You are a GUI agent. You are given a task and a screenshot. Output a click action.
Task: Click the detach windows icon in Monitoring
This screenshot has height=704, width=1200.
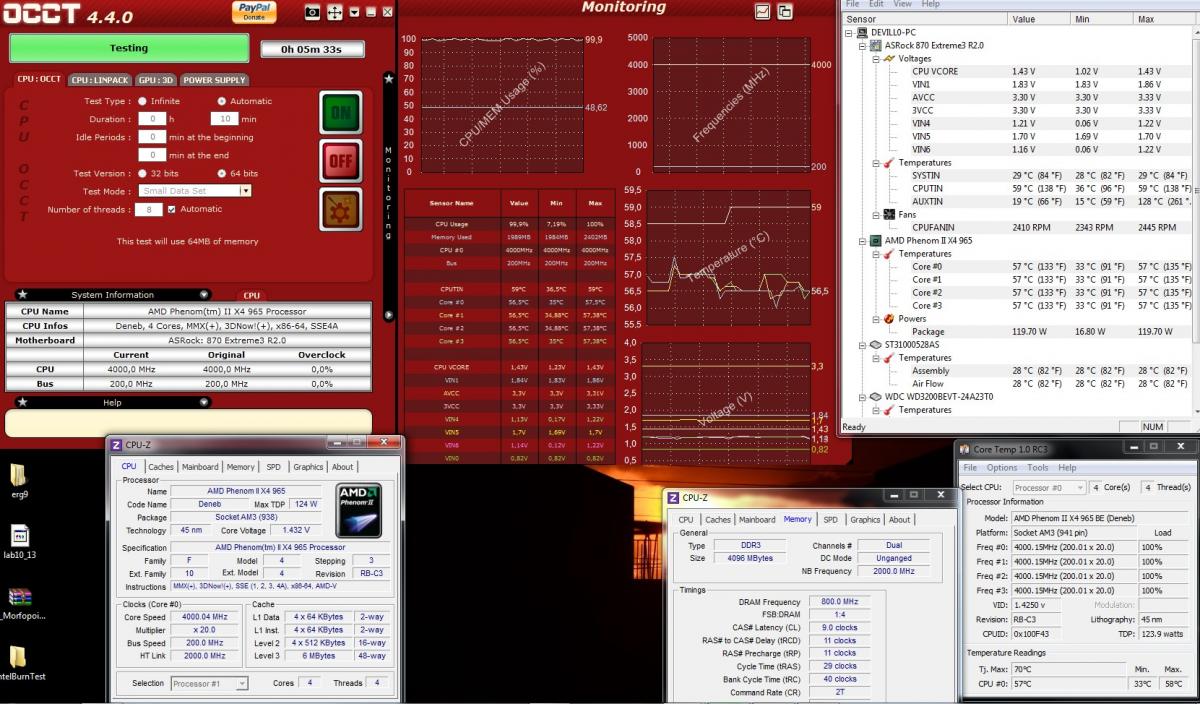click(785, 12)
